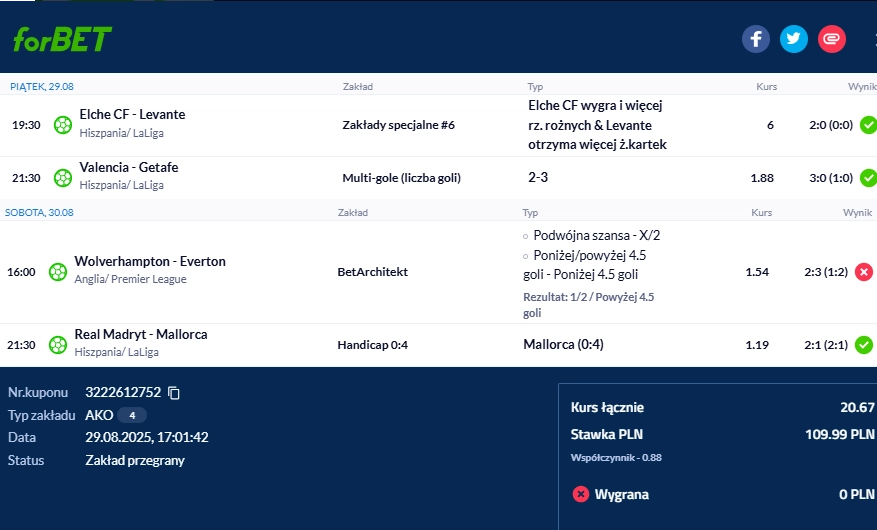
Task: Click PIĄTEK, 29.08 date header
Action: 42,87
